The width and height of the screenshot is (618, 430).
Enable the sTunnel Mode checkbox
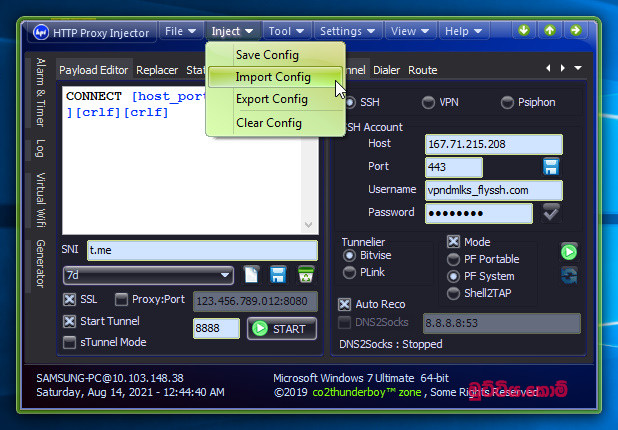point(69,342)
